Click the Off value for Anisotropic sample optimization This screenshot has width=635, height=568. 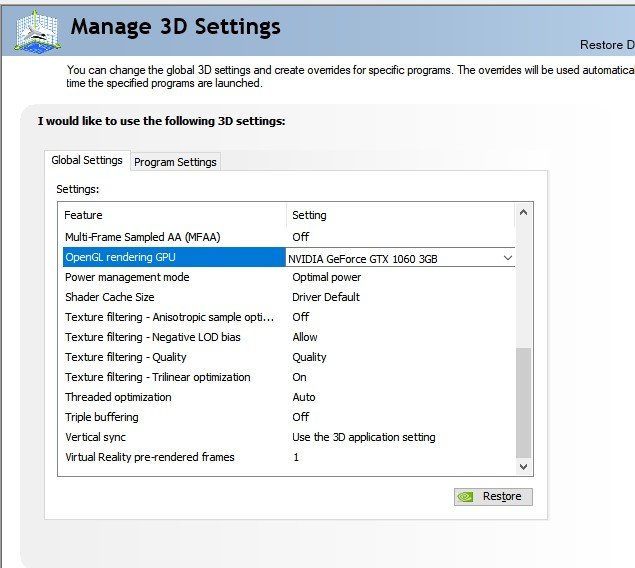(300, 317)
